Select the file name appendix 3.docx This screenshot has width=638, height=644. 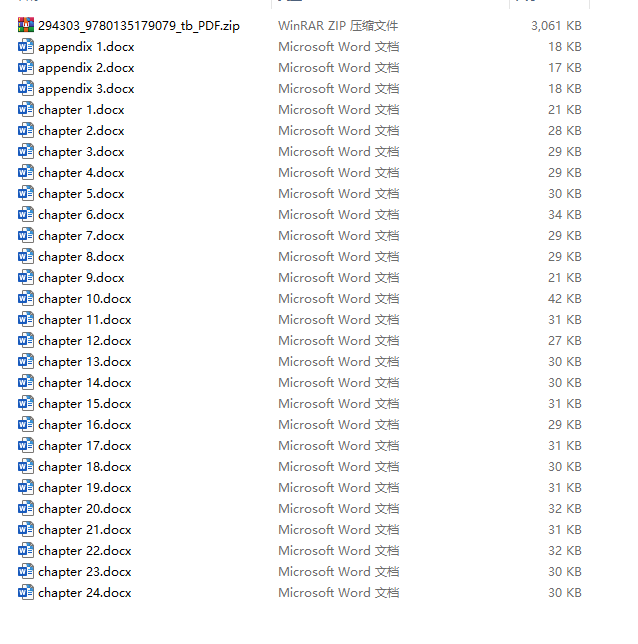[86, 89]
